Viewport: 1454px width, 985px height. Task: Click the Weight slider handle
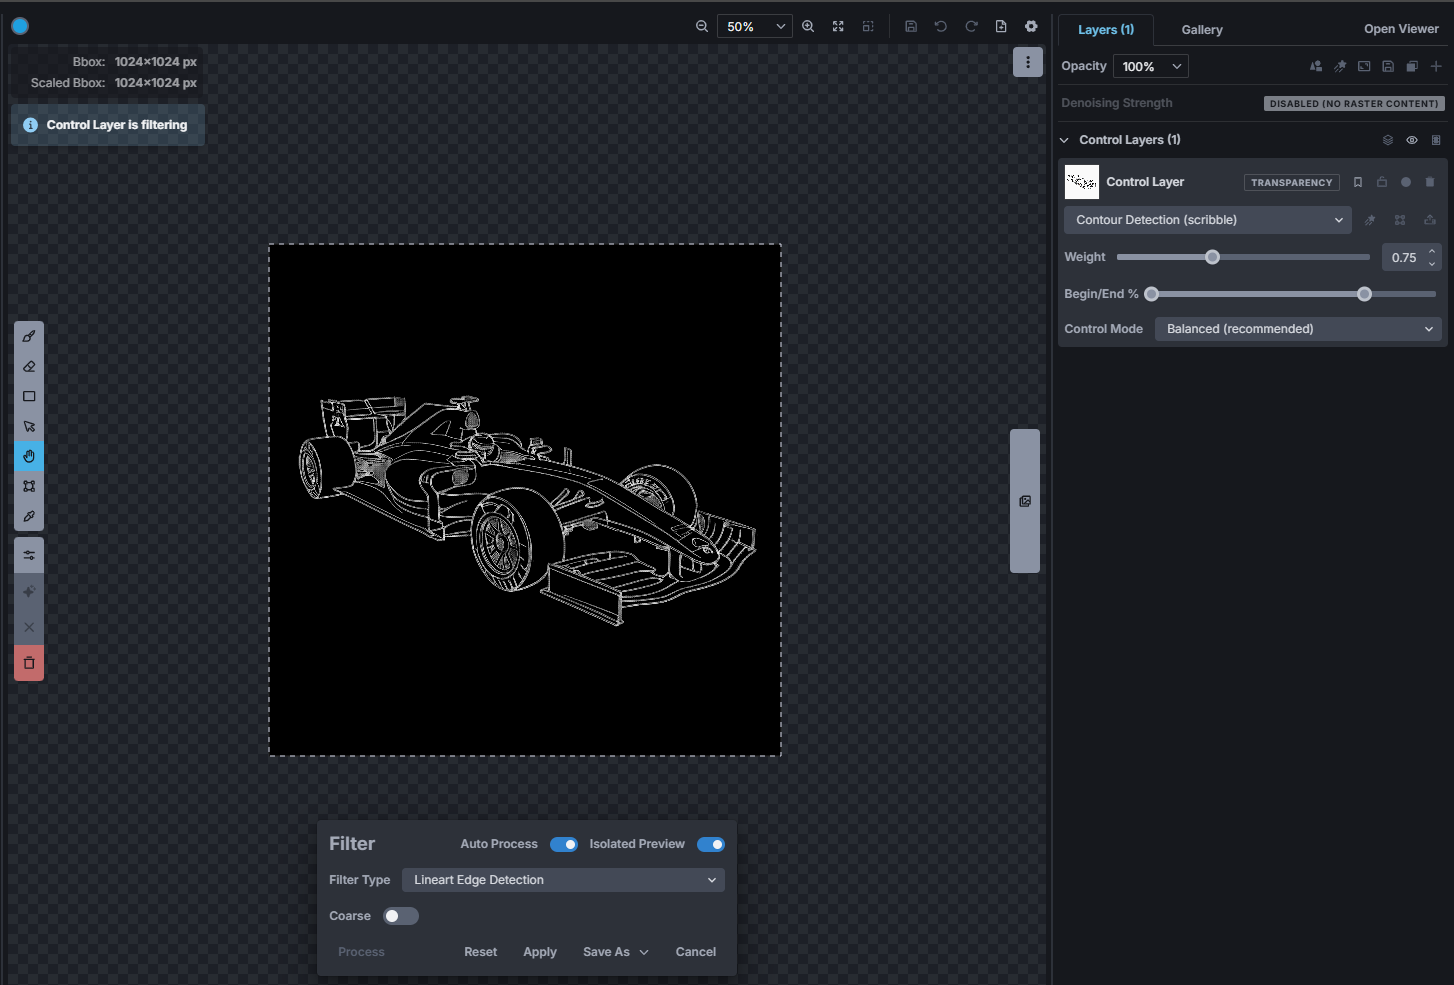point(1212,257)
